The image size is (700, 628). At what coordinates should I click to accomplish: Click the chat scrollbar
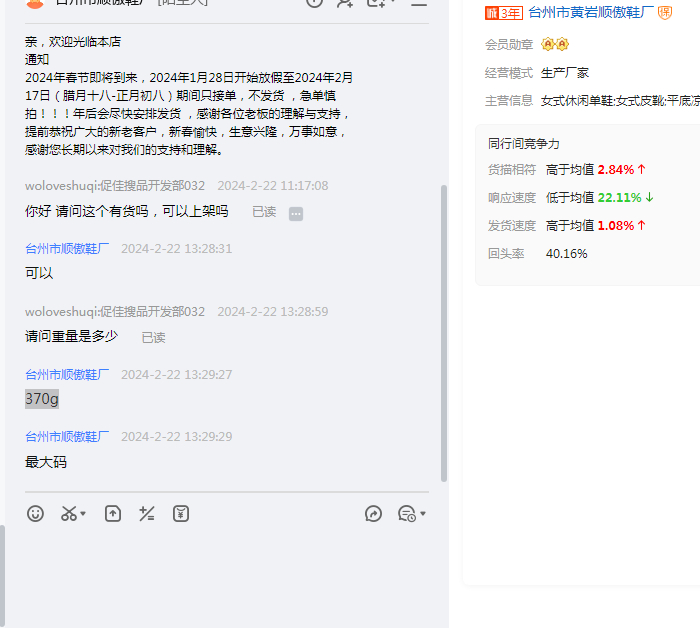[x=444, y=330]
